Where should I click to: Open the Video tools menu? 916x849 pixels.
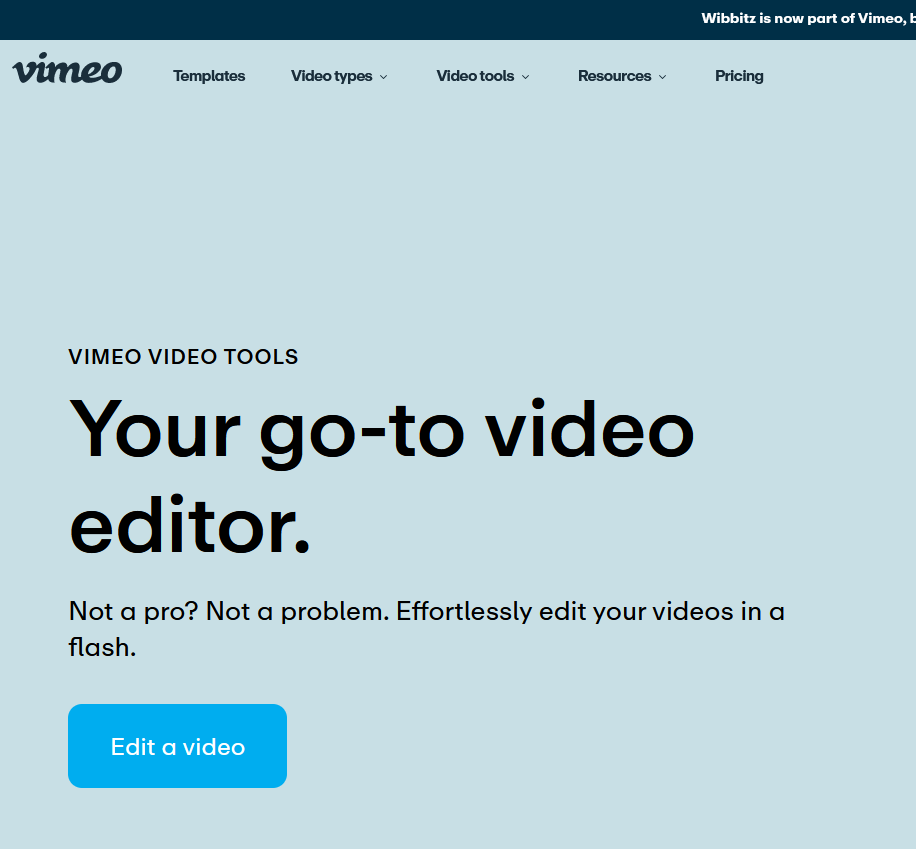(x=475, y=76)
